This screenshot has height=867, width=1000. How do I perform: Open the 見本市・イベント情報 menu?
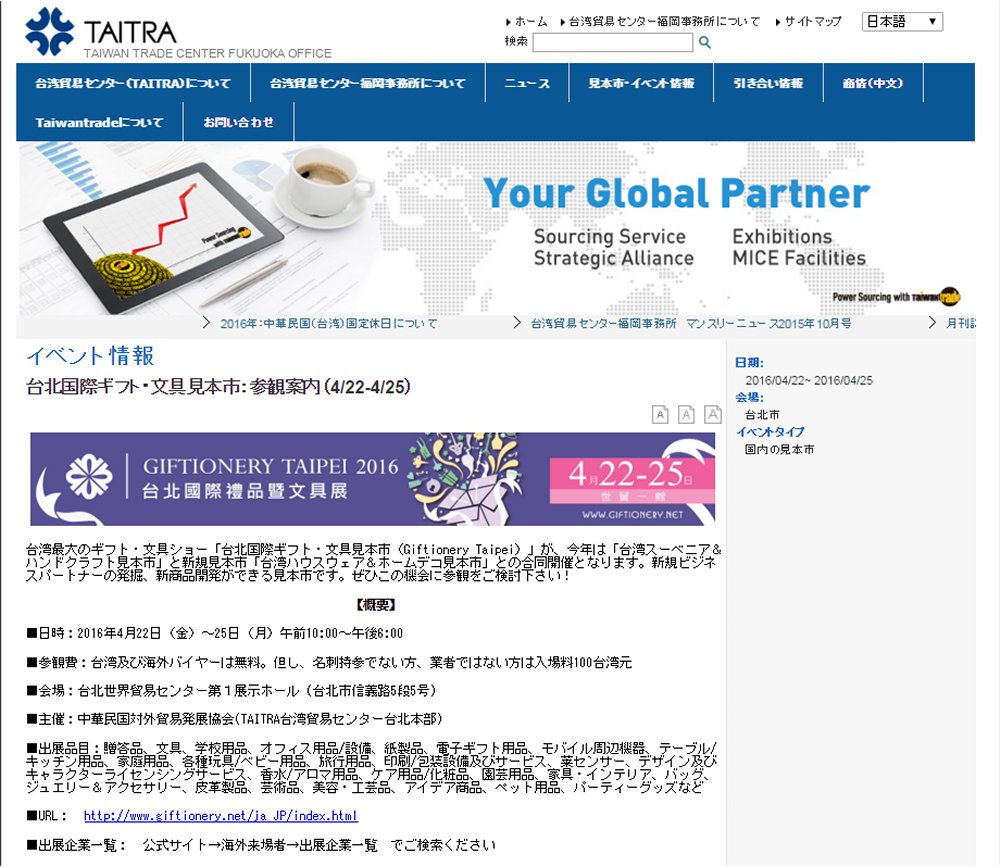point(641,83)
